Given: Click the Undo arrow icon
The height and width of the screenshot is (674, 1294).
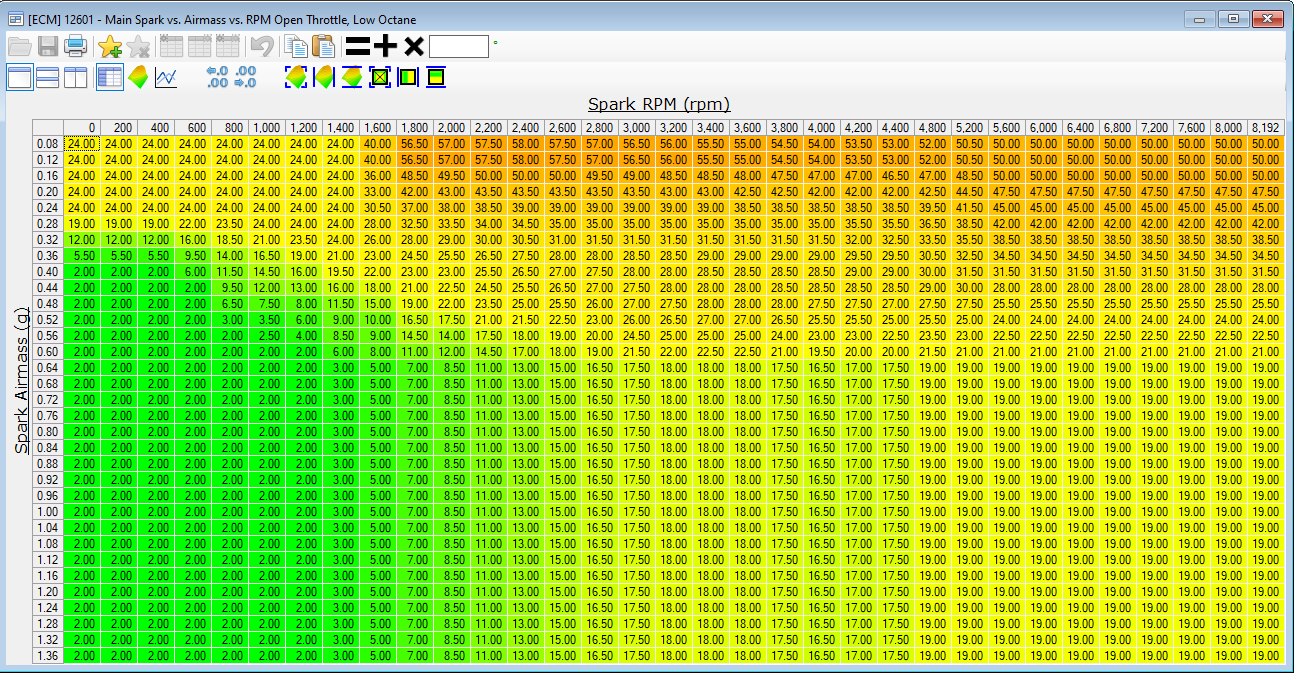Looking at the screenshot, I should 262,46.
